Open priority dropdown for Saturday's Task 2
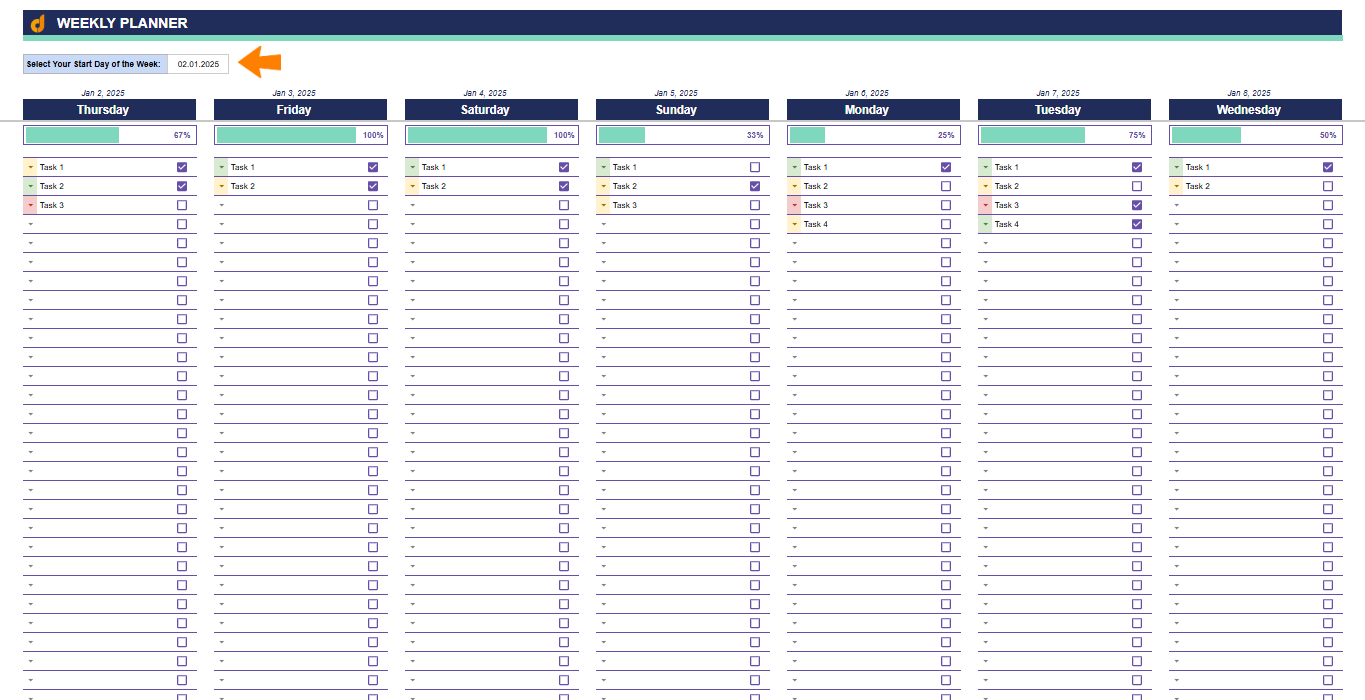The height and width of the screenshot is (700, 1365). pyautogui.click(x=412, y=186)
